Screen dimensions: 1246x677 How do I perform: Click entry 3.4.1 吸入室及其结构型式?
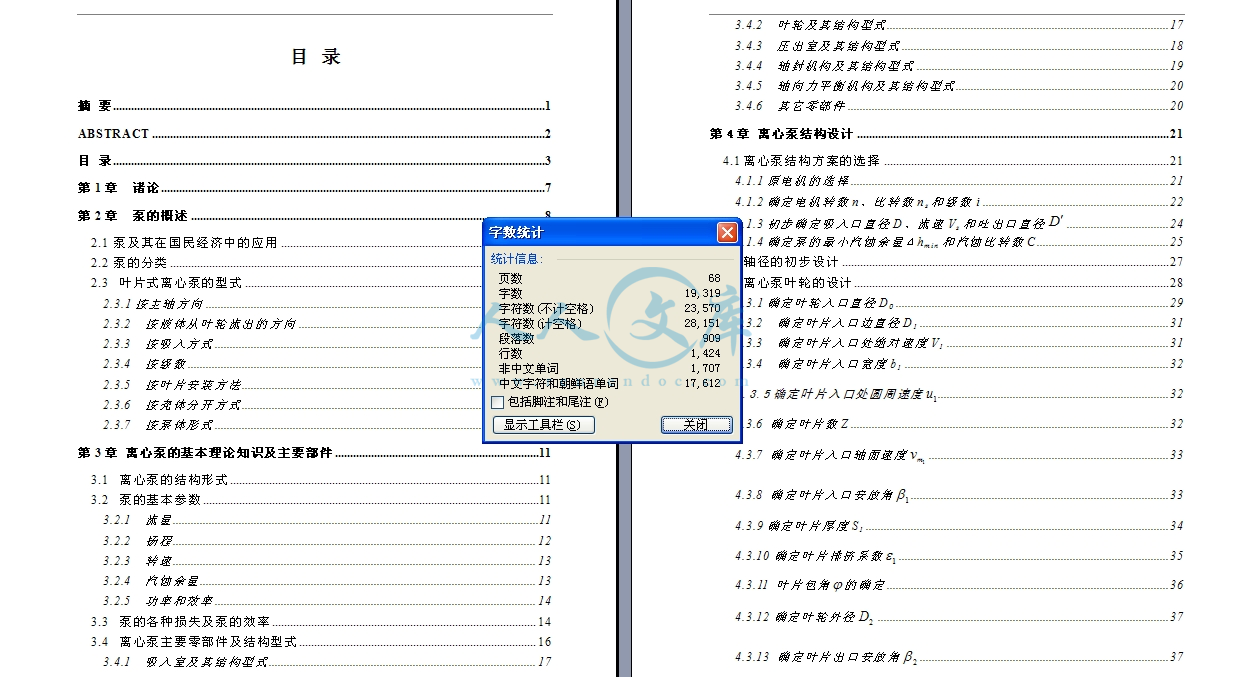point(327,662)
